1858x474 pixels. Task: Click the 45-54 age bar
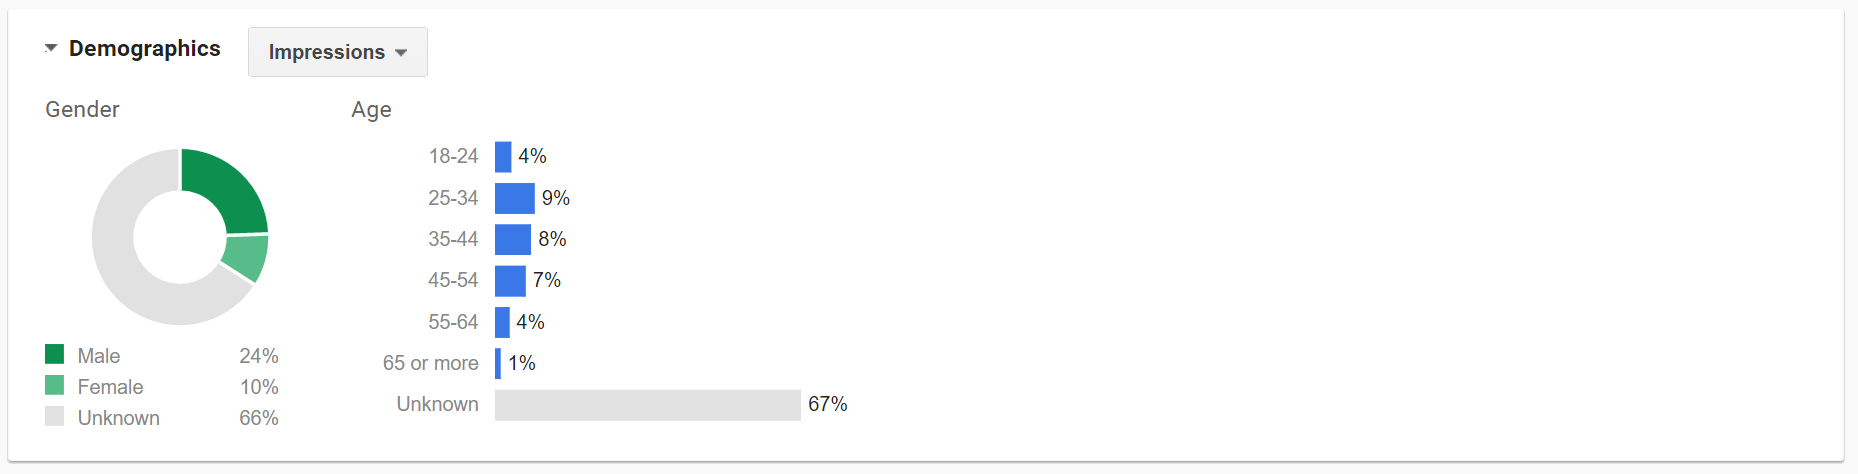click(x=510, y=280)
